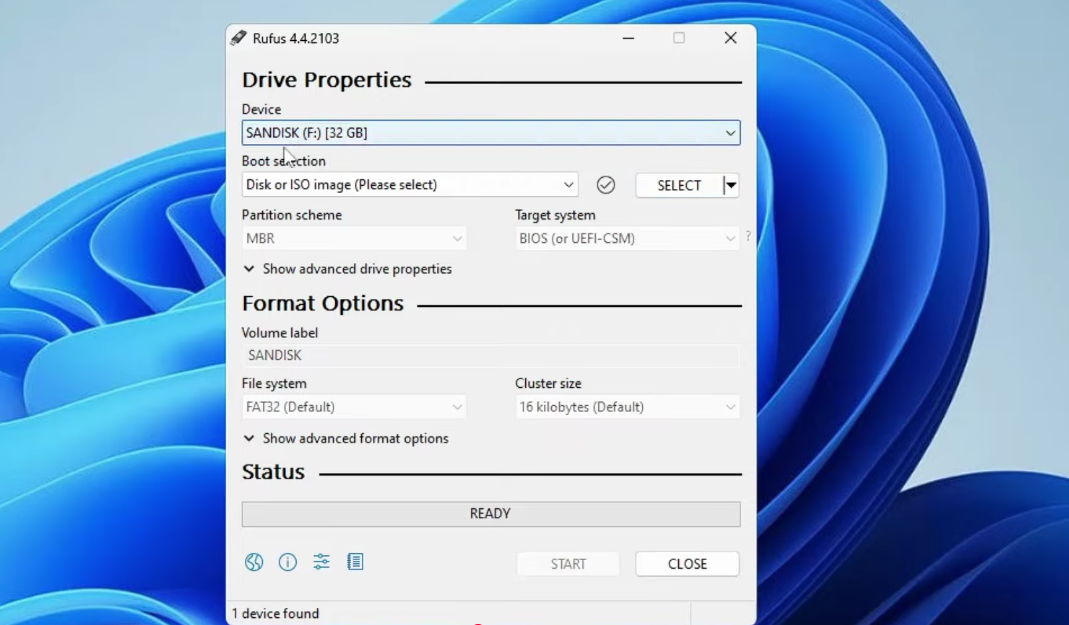
Task: Click the Volume label field SANDISK
Action: (491, 355)
